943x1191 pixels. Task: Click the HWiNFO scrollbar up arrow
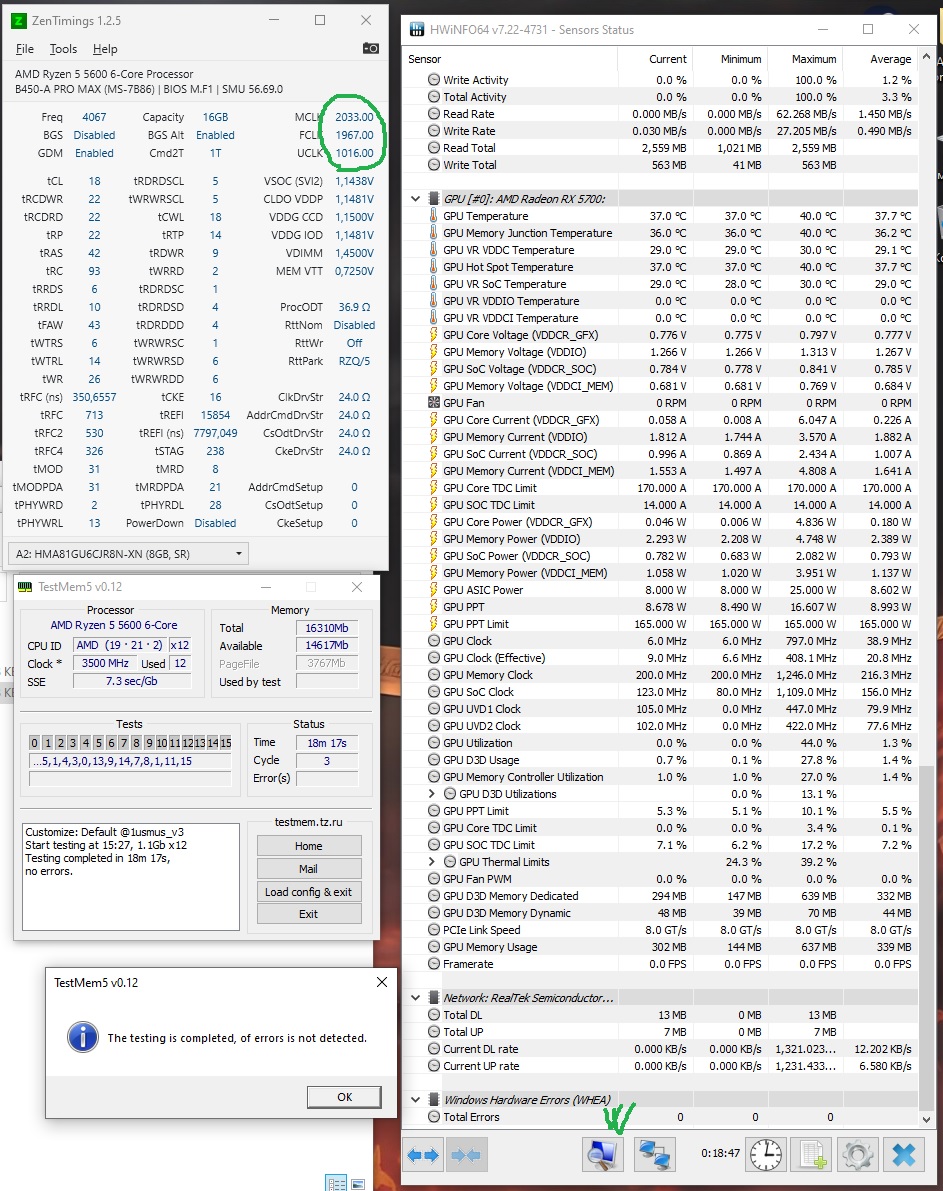(926, 57)
